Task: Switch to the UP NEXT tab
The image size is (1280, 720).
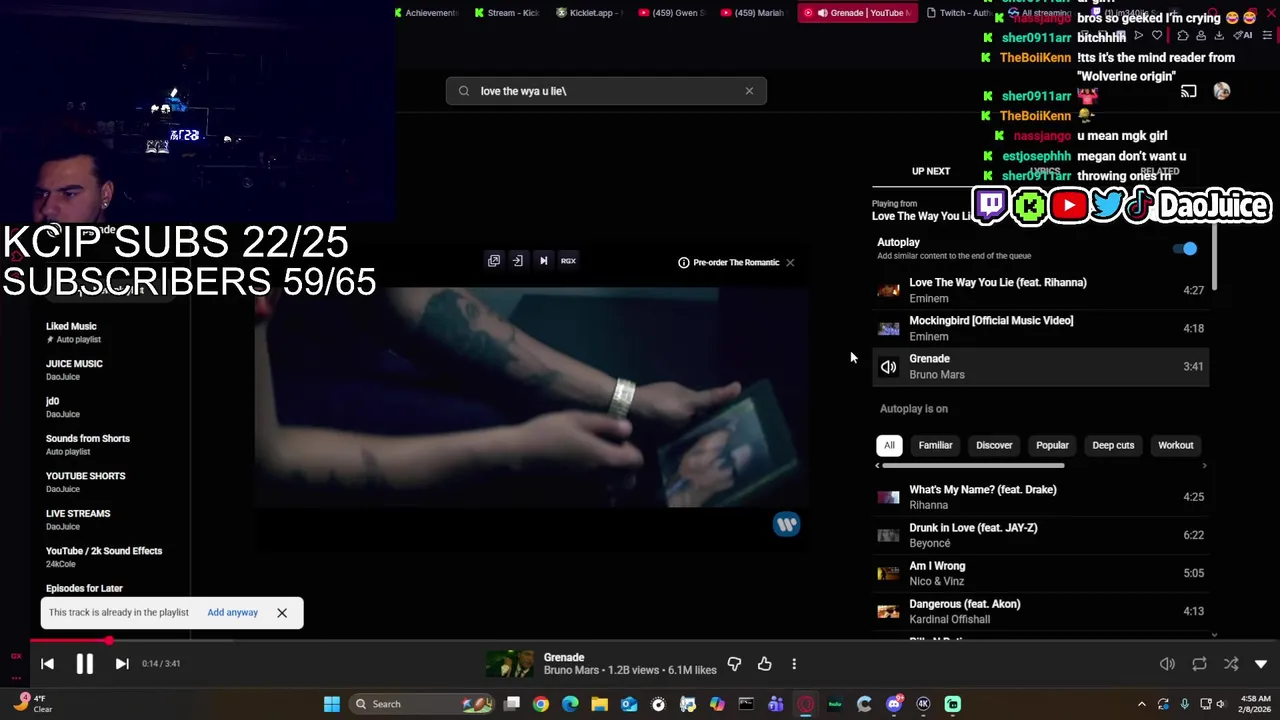Action: click(931, 171)
